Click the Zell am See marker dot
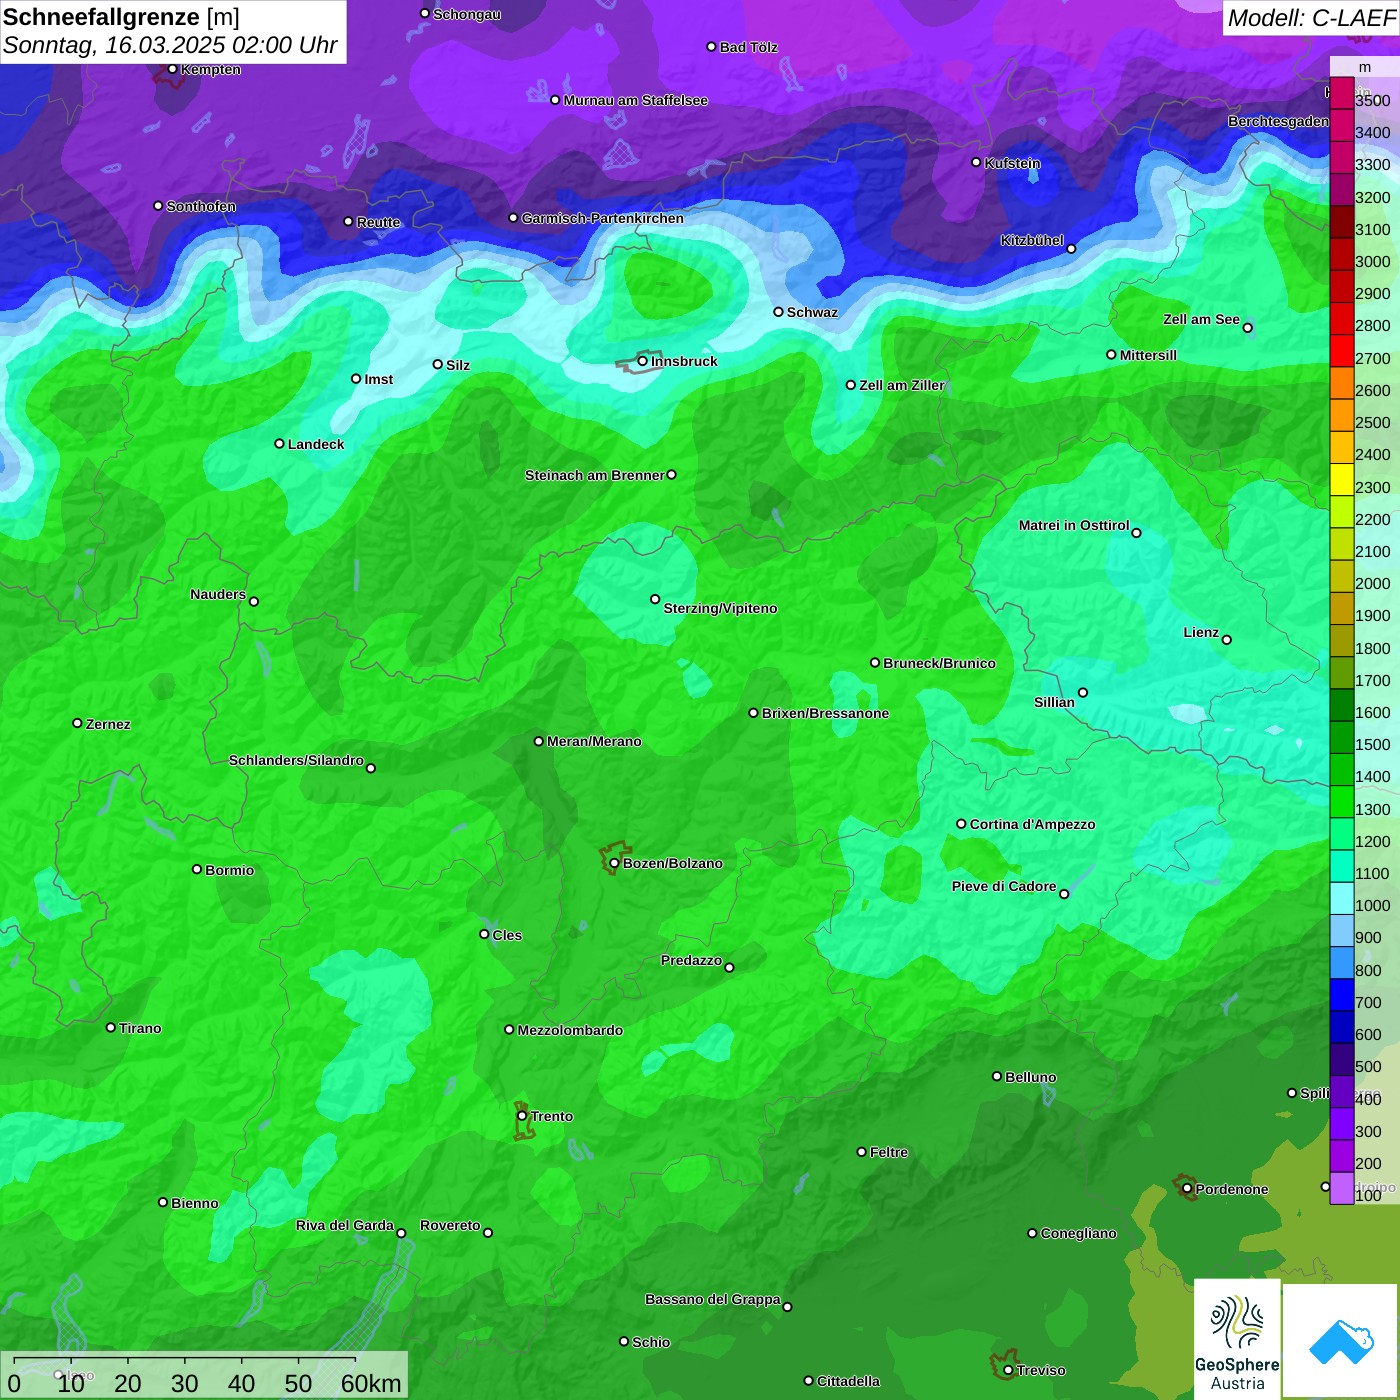Viewport: 1400px width, 1400px height. (1247, 327)
